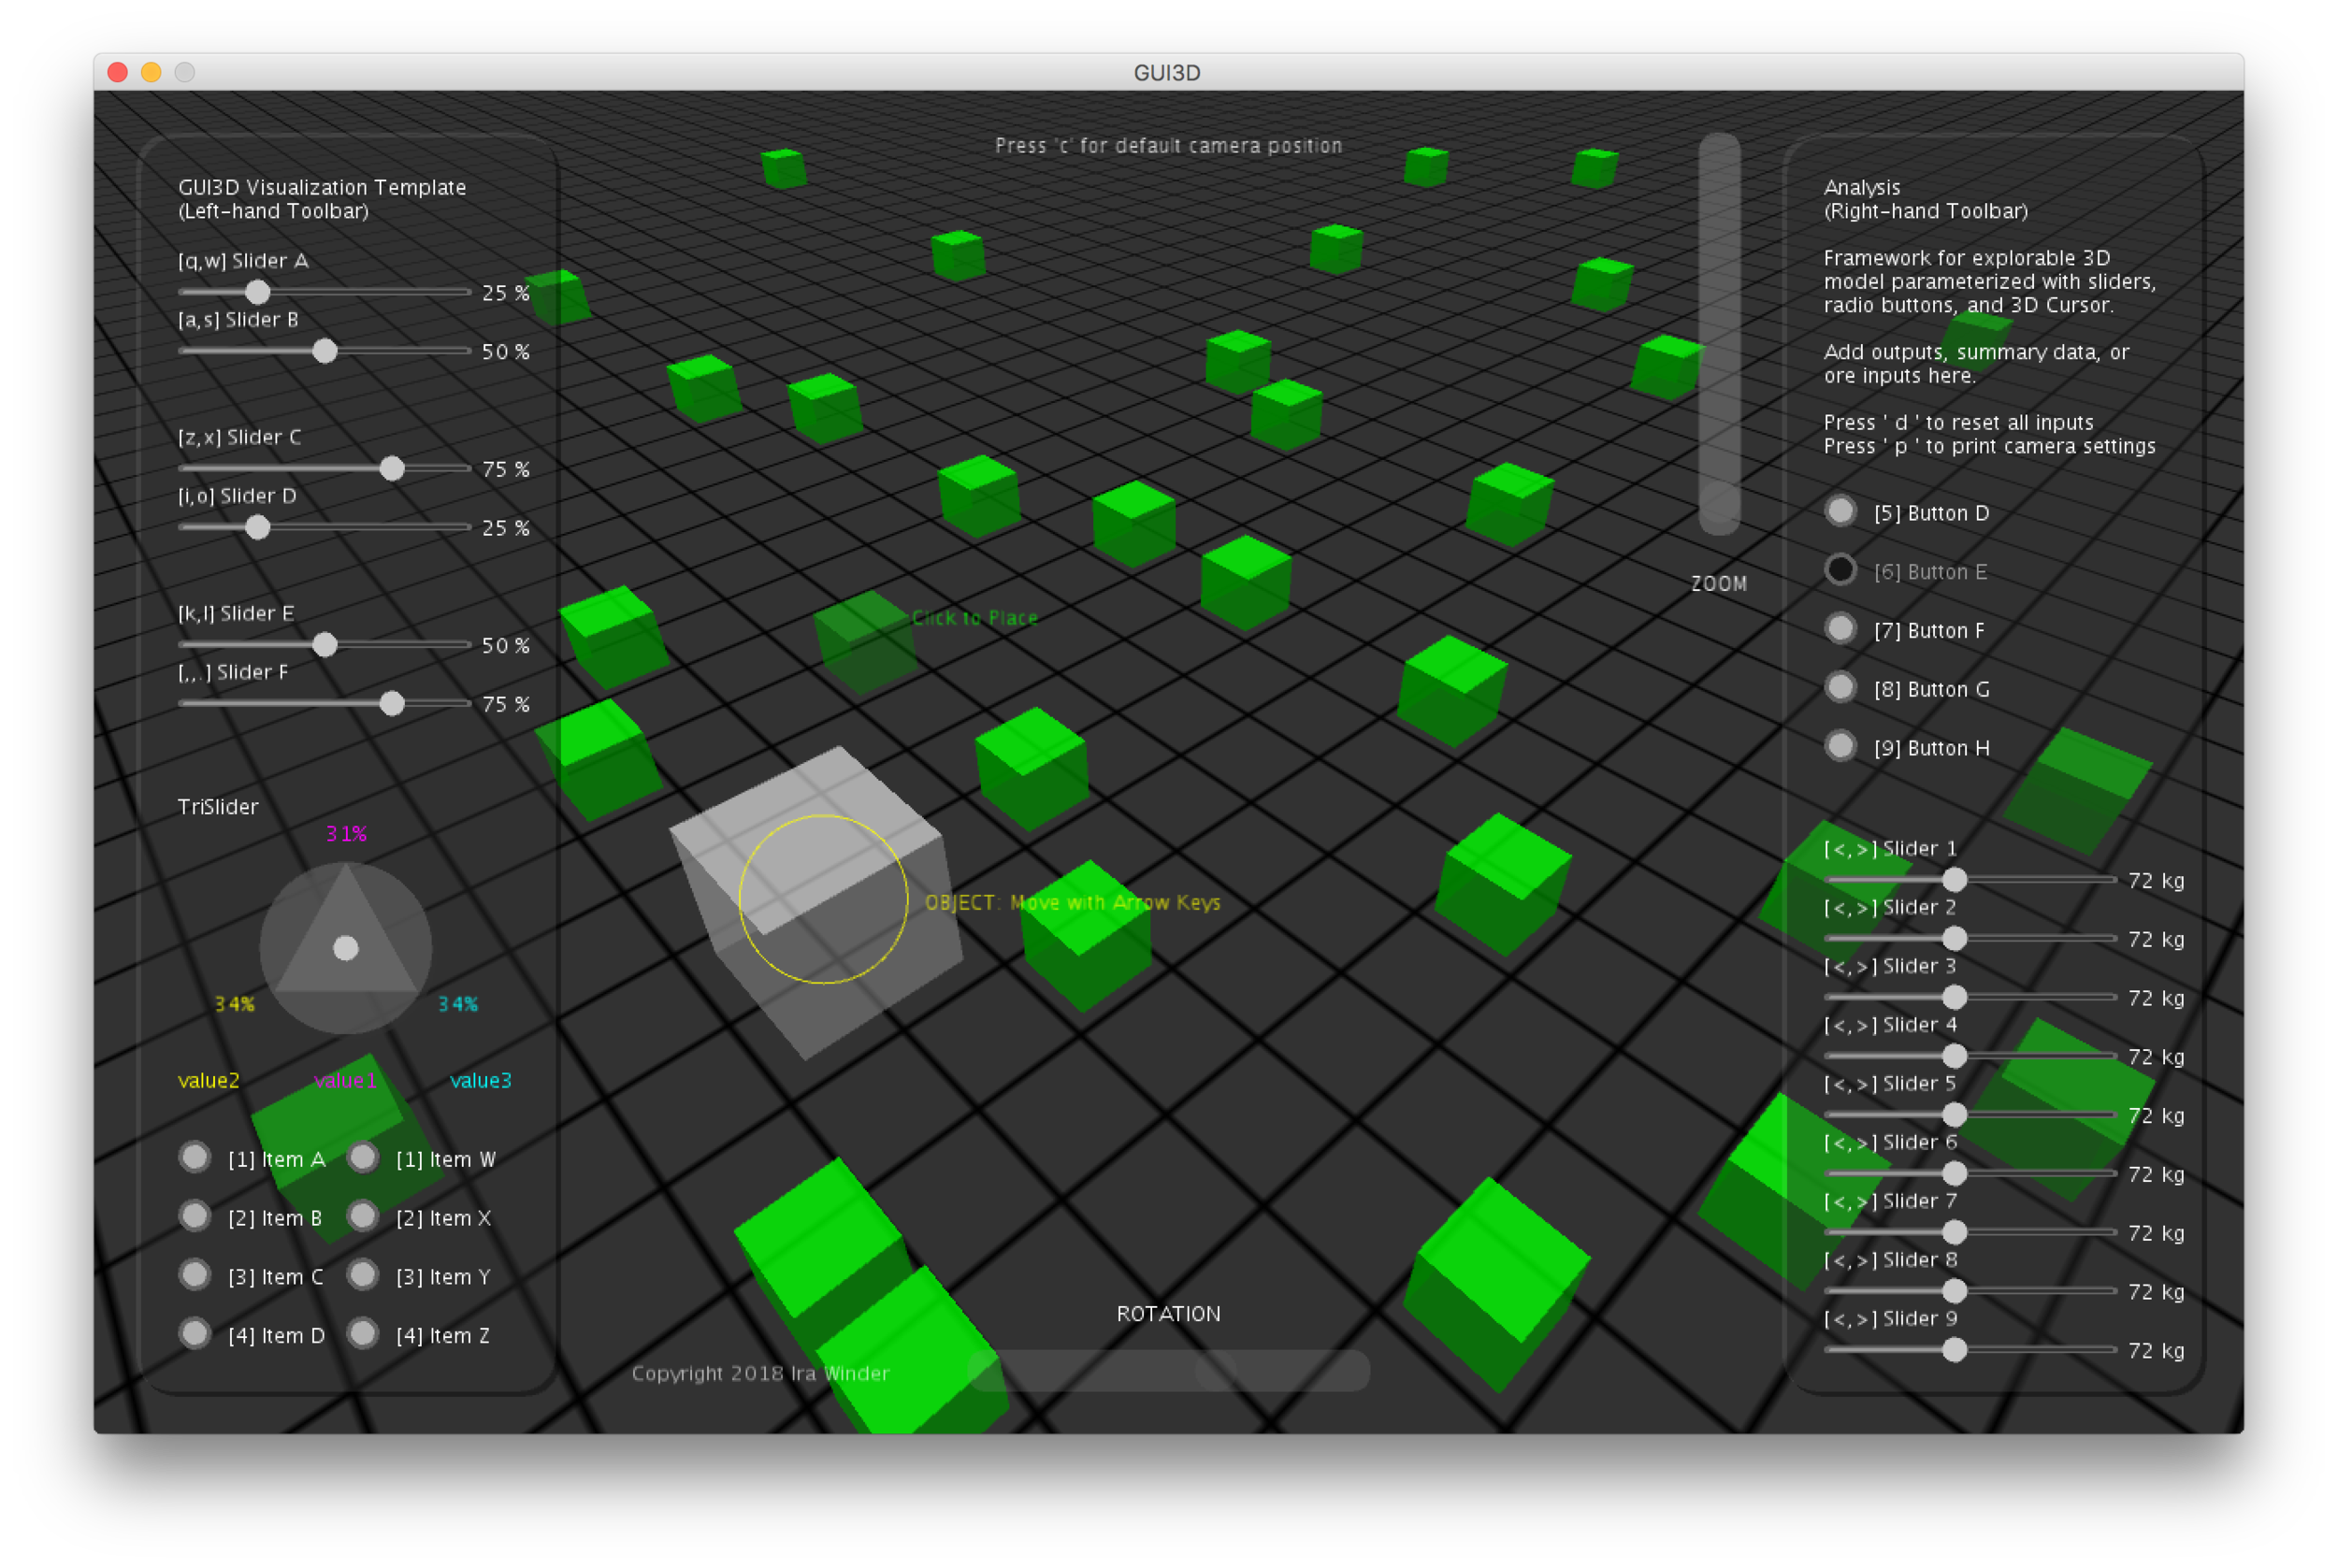This screenshot has width=2338, height=1568.
Task: Select the [3] Item Y radio button
Action: point(363,1275)
